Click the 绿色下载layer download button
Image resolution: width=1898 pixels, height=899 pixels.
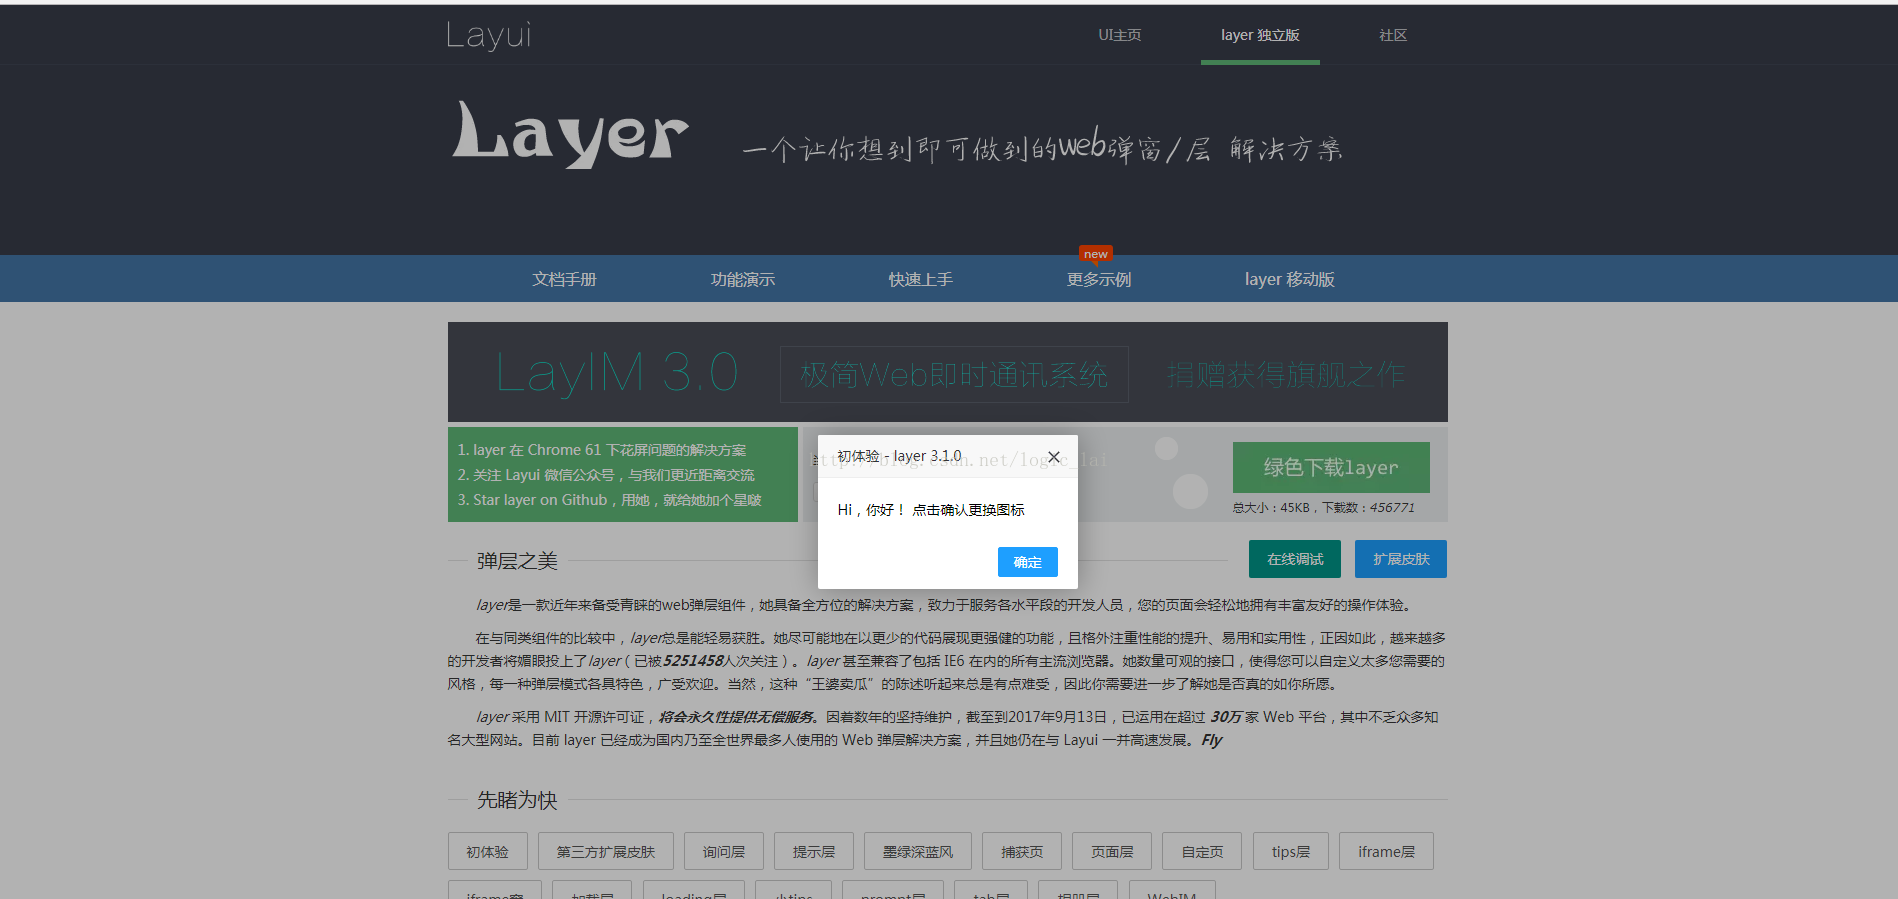click(x=1331, y=467)
